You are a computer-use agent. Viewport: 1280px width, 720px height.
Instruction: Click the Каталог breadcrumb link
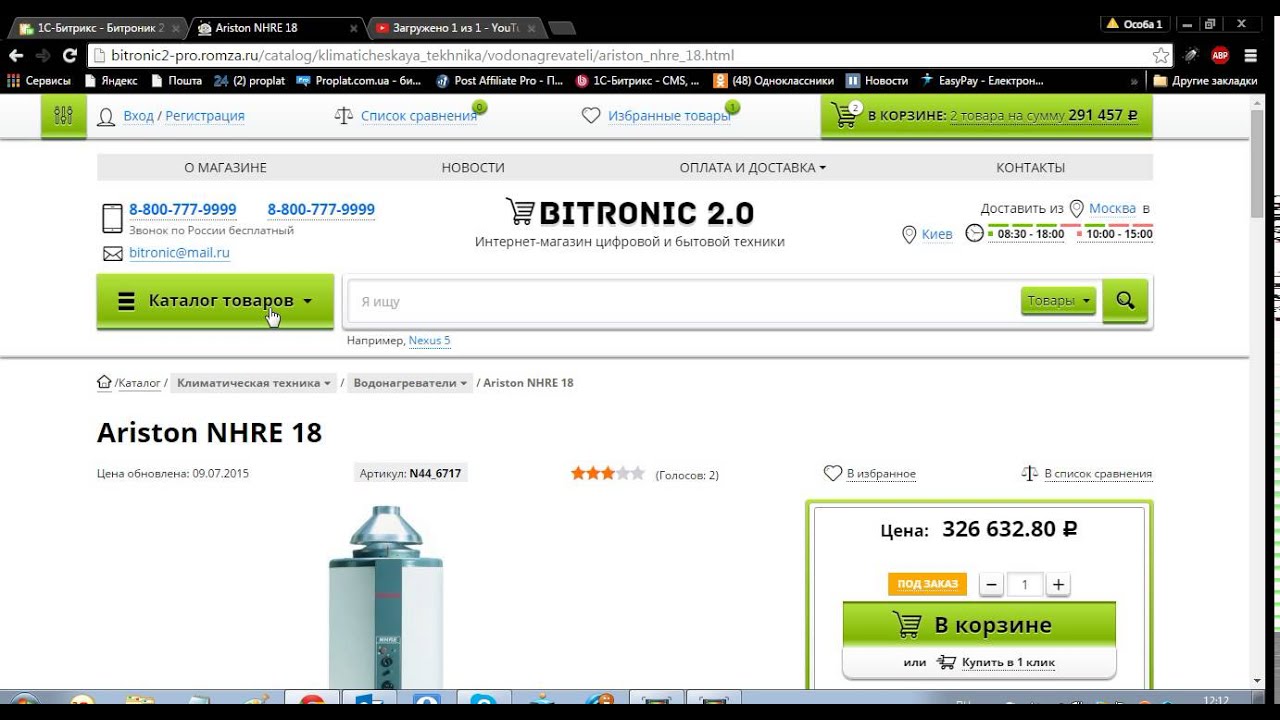(x=139, y=382)
